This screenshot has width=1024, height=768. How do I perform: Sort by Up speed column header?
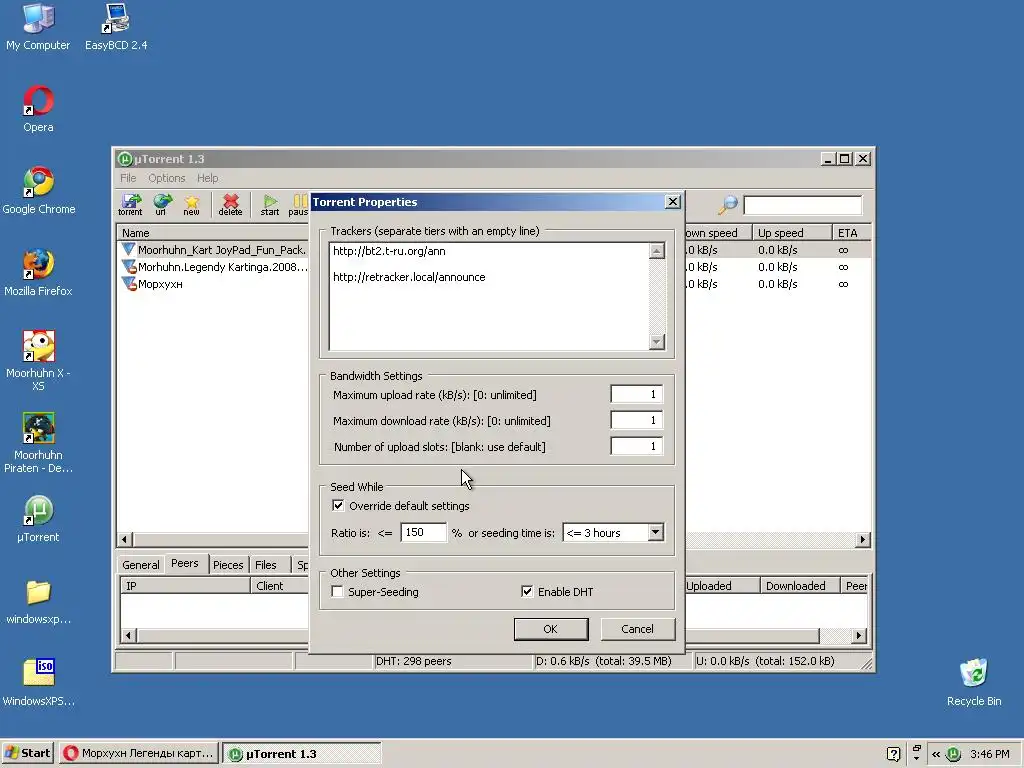[x=792, y=232]
